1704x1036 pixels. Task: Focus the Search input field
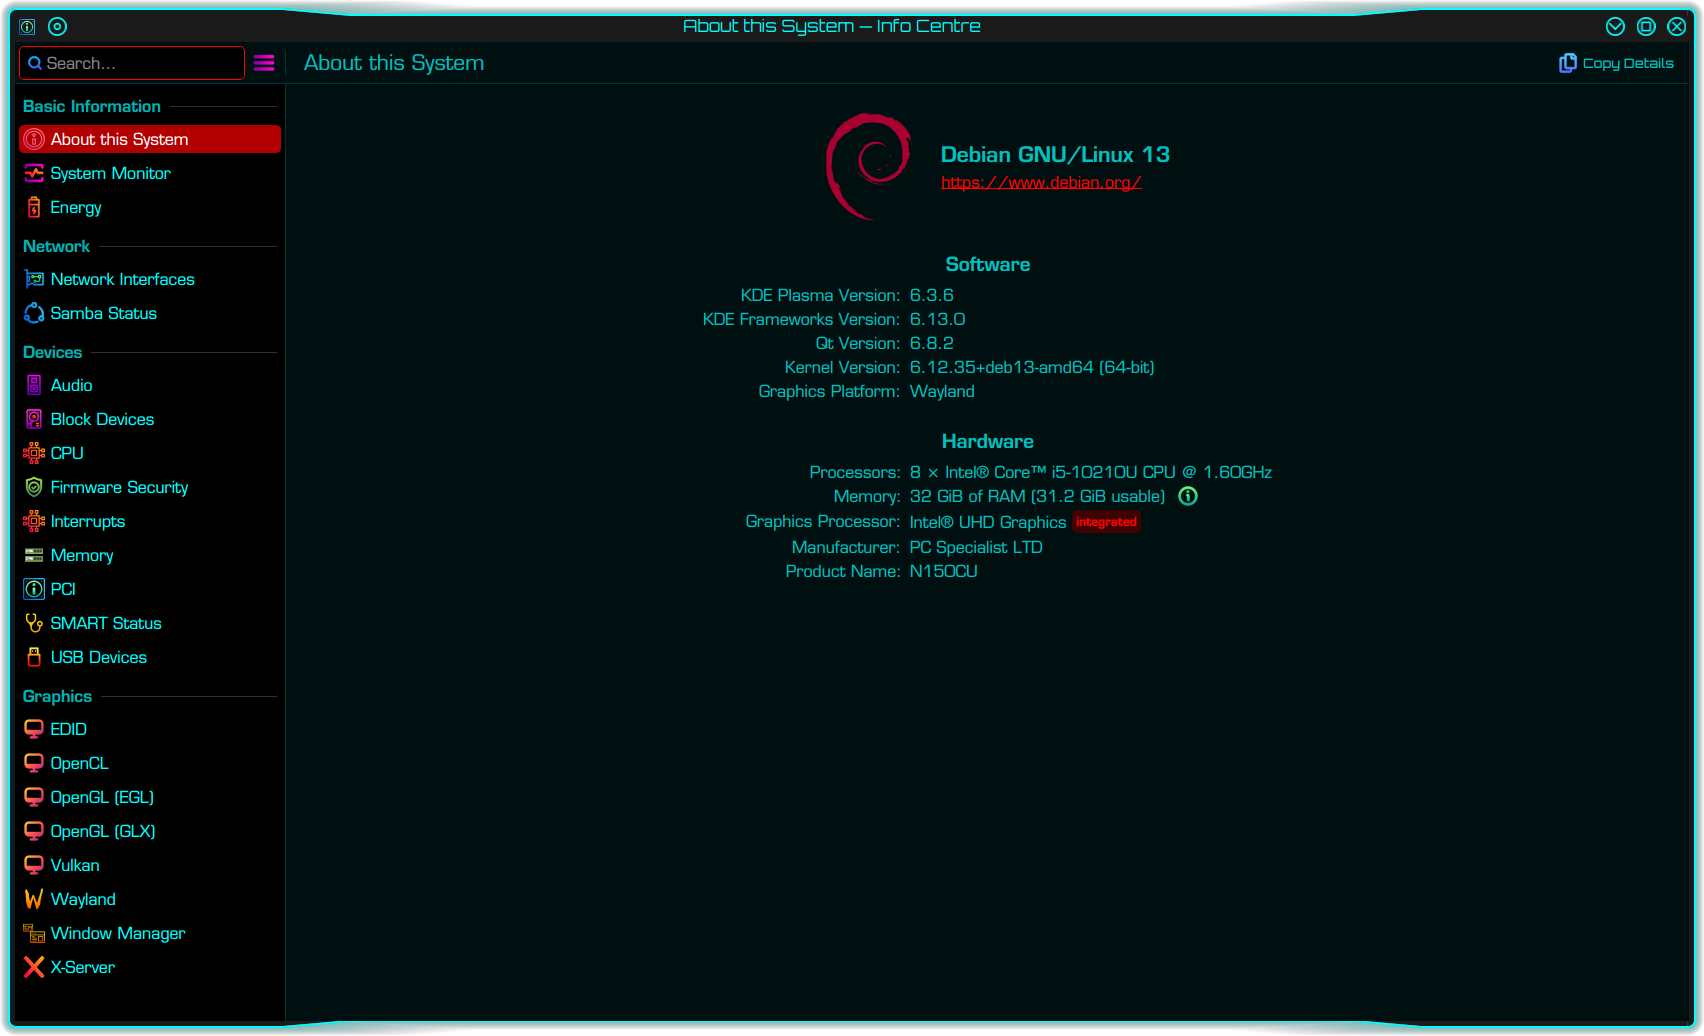click(132, 63)
